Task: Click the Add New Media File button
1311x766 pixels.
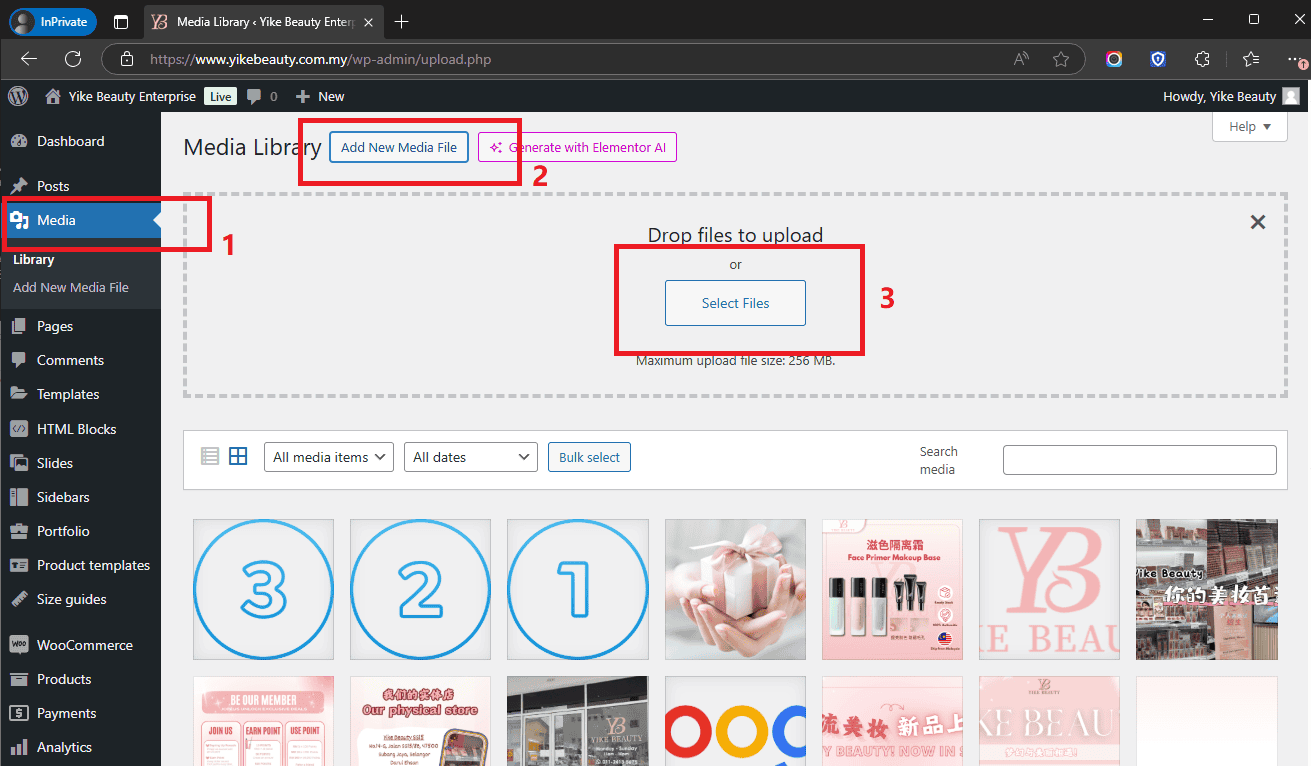Action: pos(399,147)
